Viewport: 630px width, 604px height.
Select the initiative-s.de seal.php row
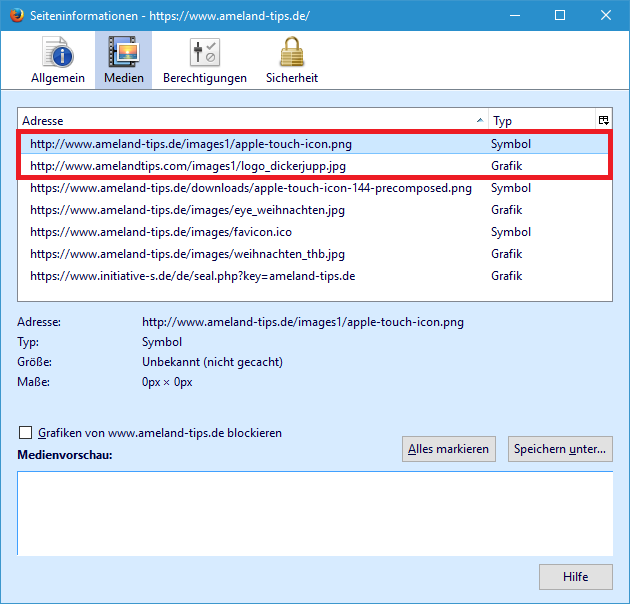coord(192,276)
